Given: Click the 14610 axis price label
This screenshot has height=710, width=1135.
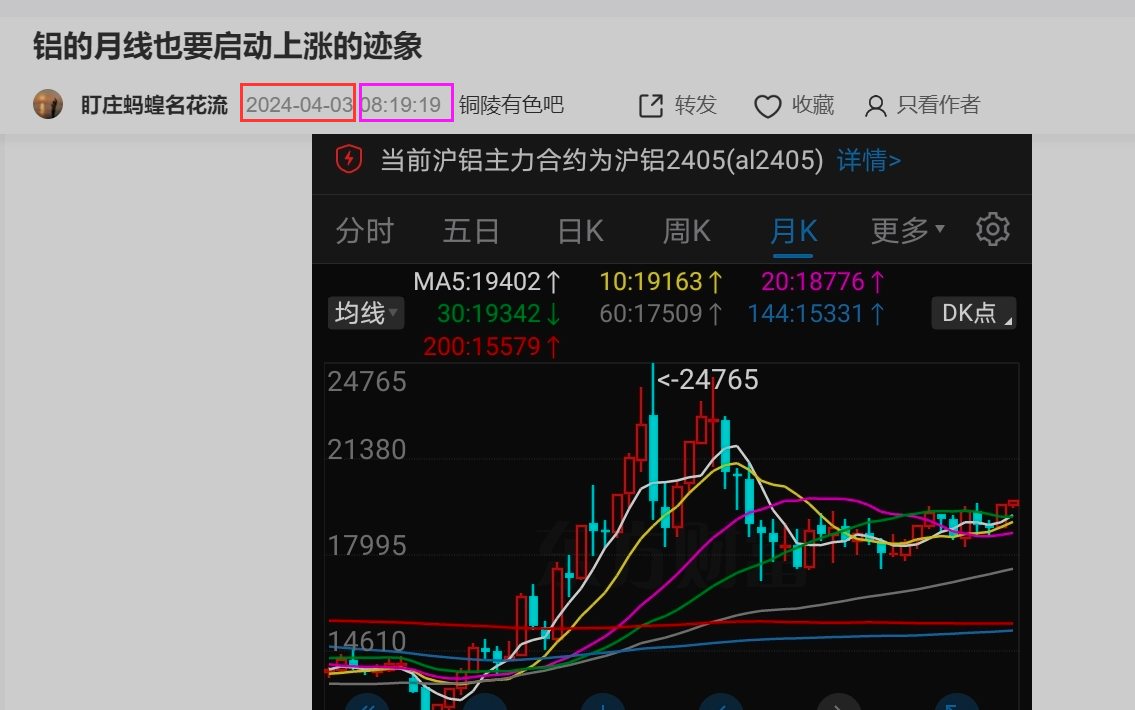Looking at the screenshot, I should 367,641.
